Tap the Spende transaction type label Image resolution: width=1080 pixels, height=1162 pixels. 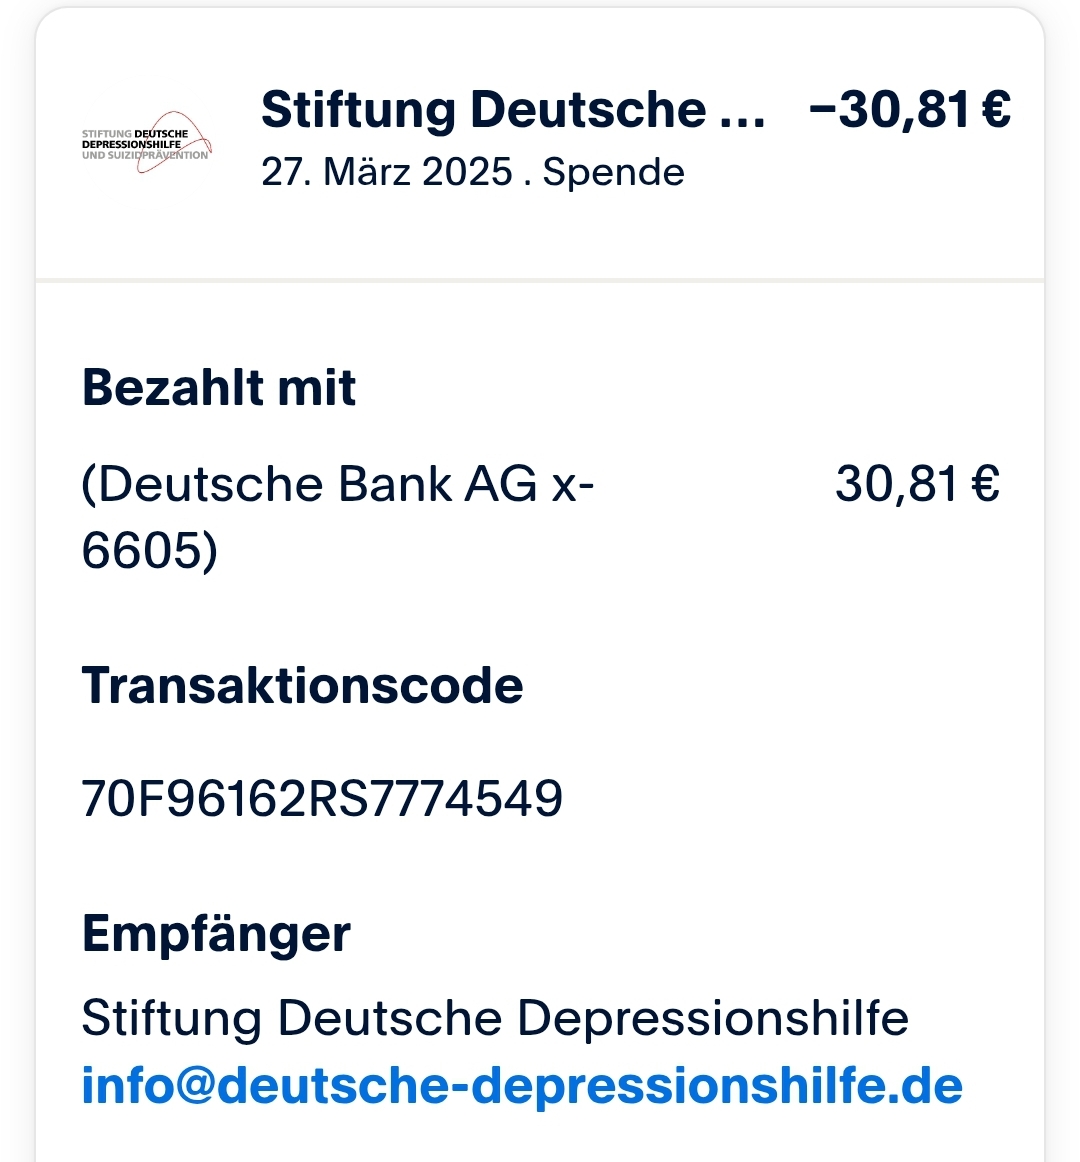point(613,172)
